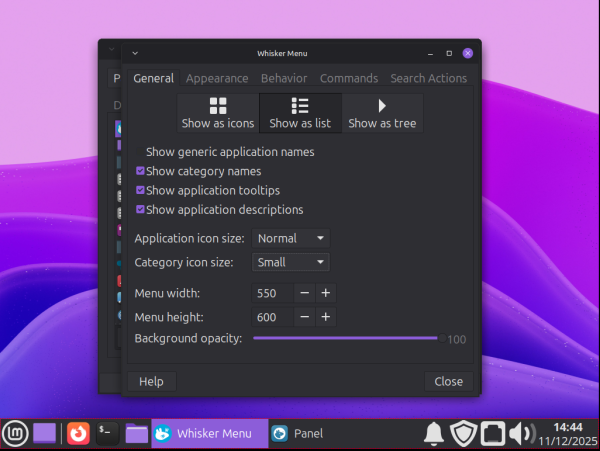Click the volume speaker icon
Screen dimensions: 600x451
point(522,434)
